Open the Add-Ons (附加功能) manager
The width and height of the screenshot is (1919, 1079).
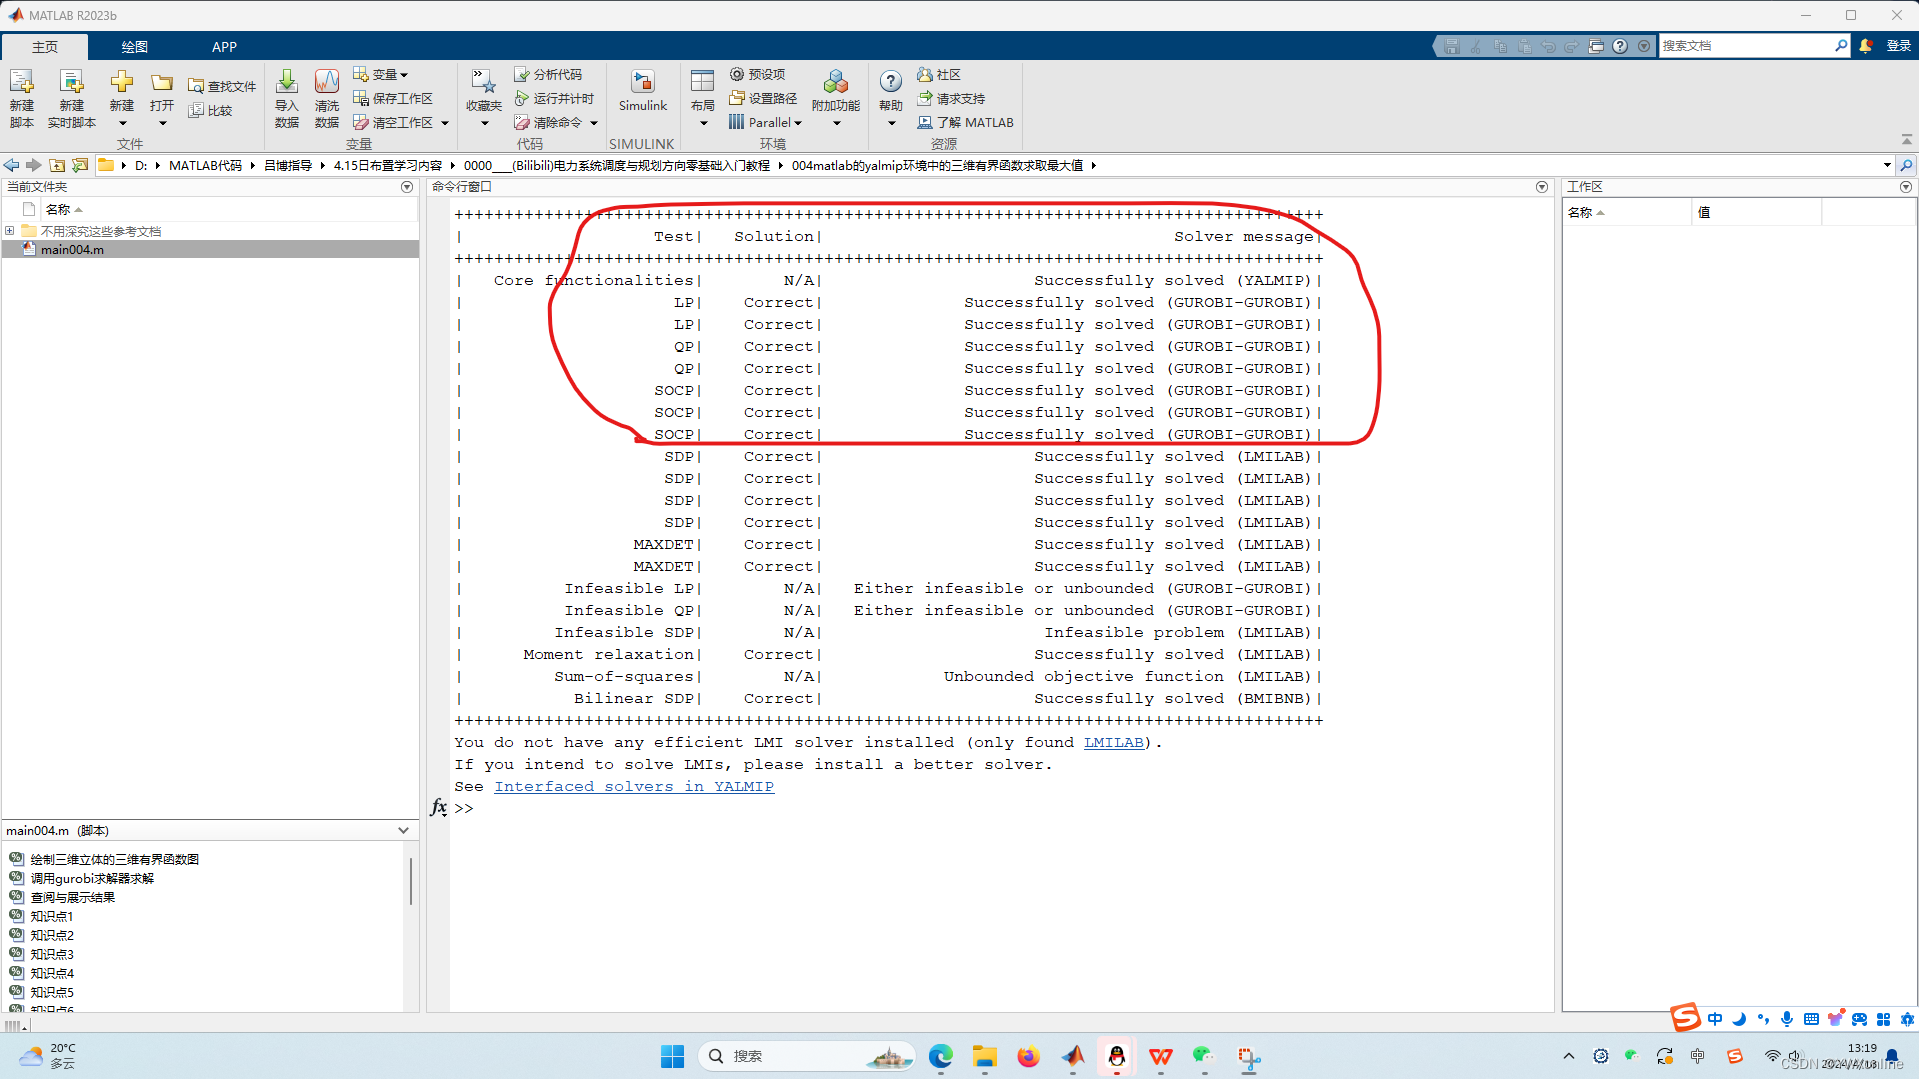(x=835, y=95)
